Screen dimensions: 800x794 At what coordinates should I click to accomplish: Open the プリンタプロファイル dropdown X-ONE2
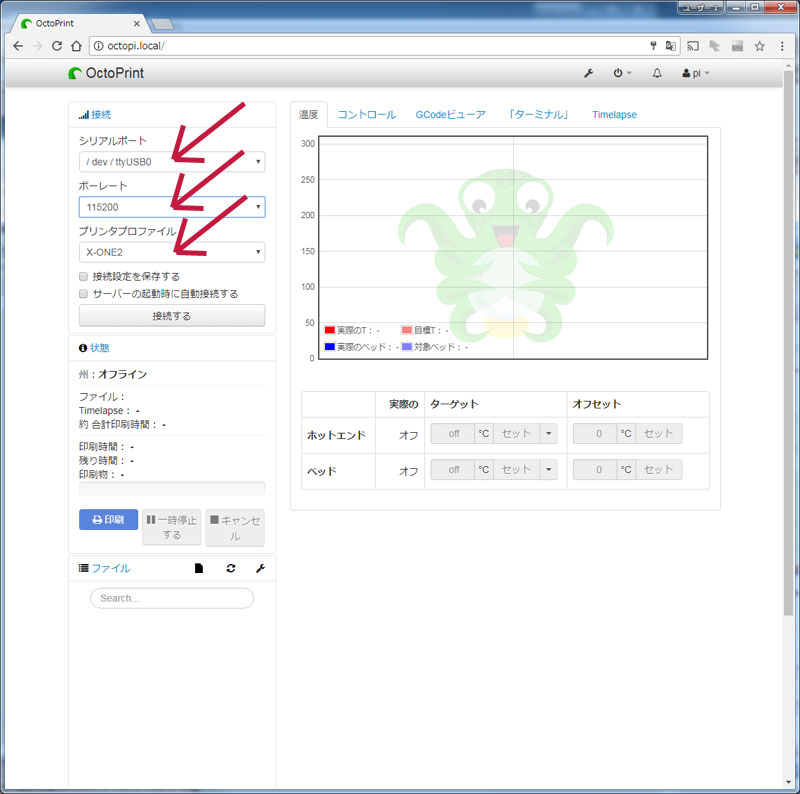pos(172,252)
